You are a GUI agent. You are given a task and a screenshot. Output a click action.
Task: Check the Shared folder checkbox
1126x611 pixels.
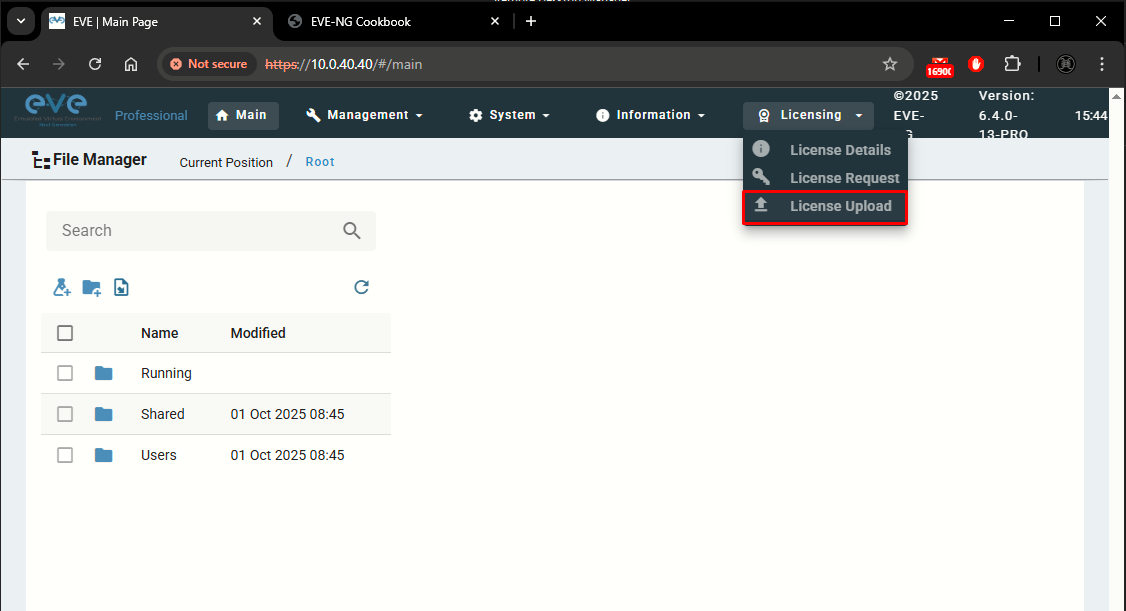click(65, 414)
